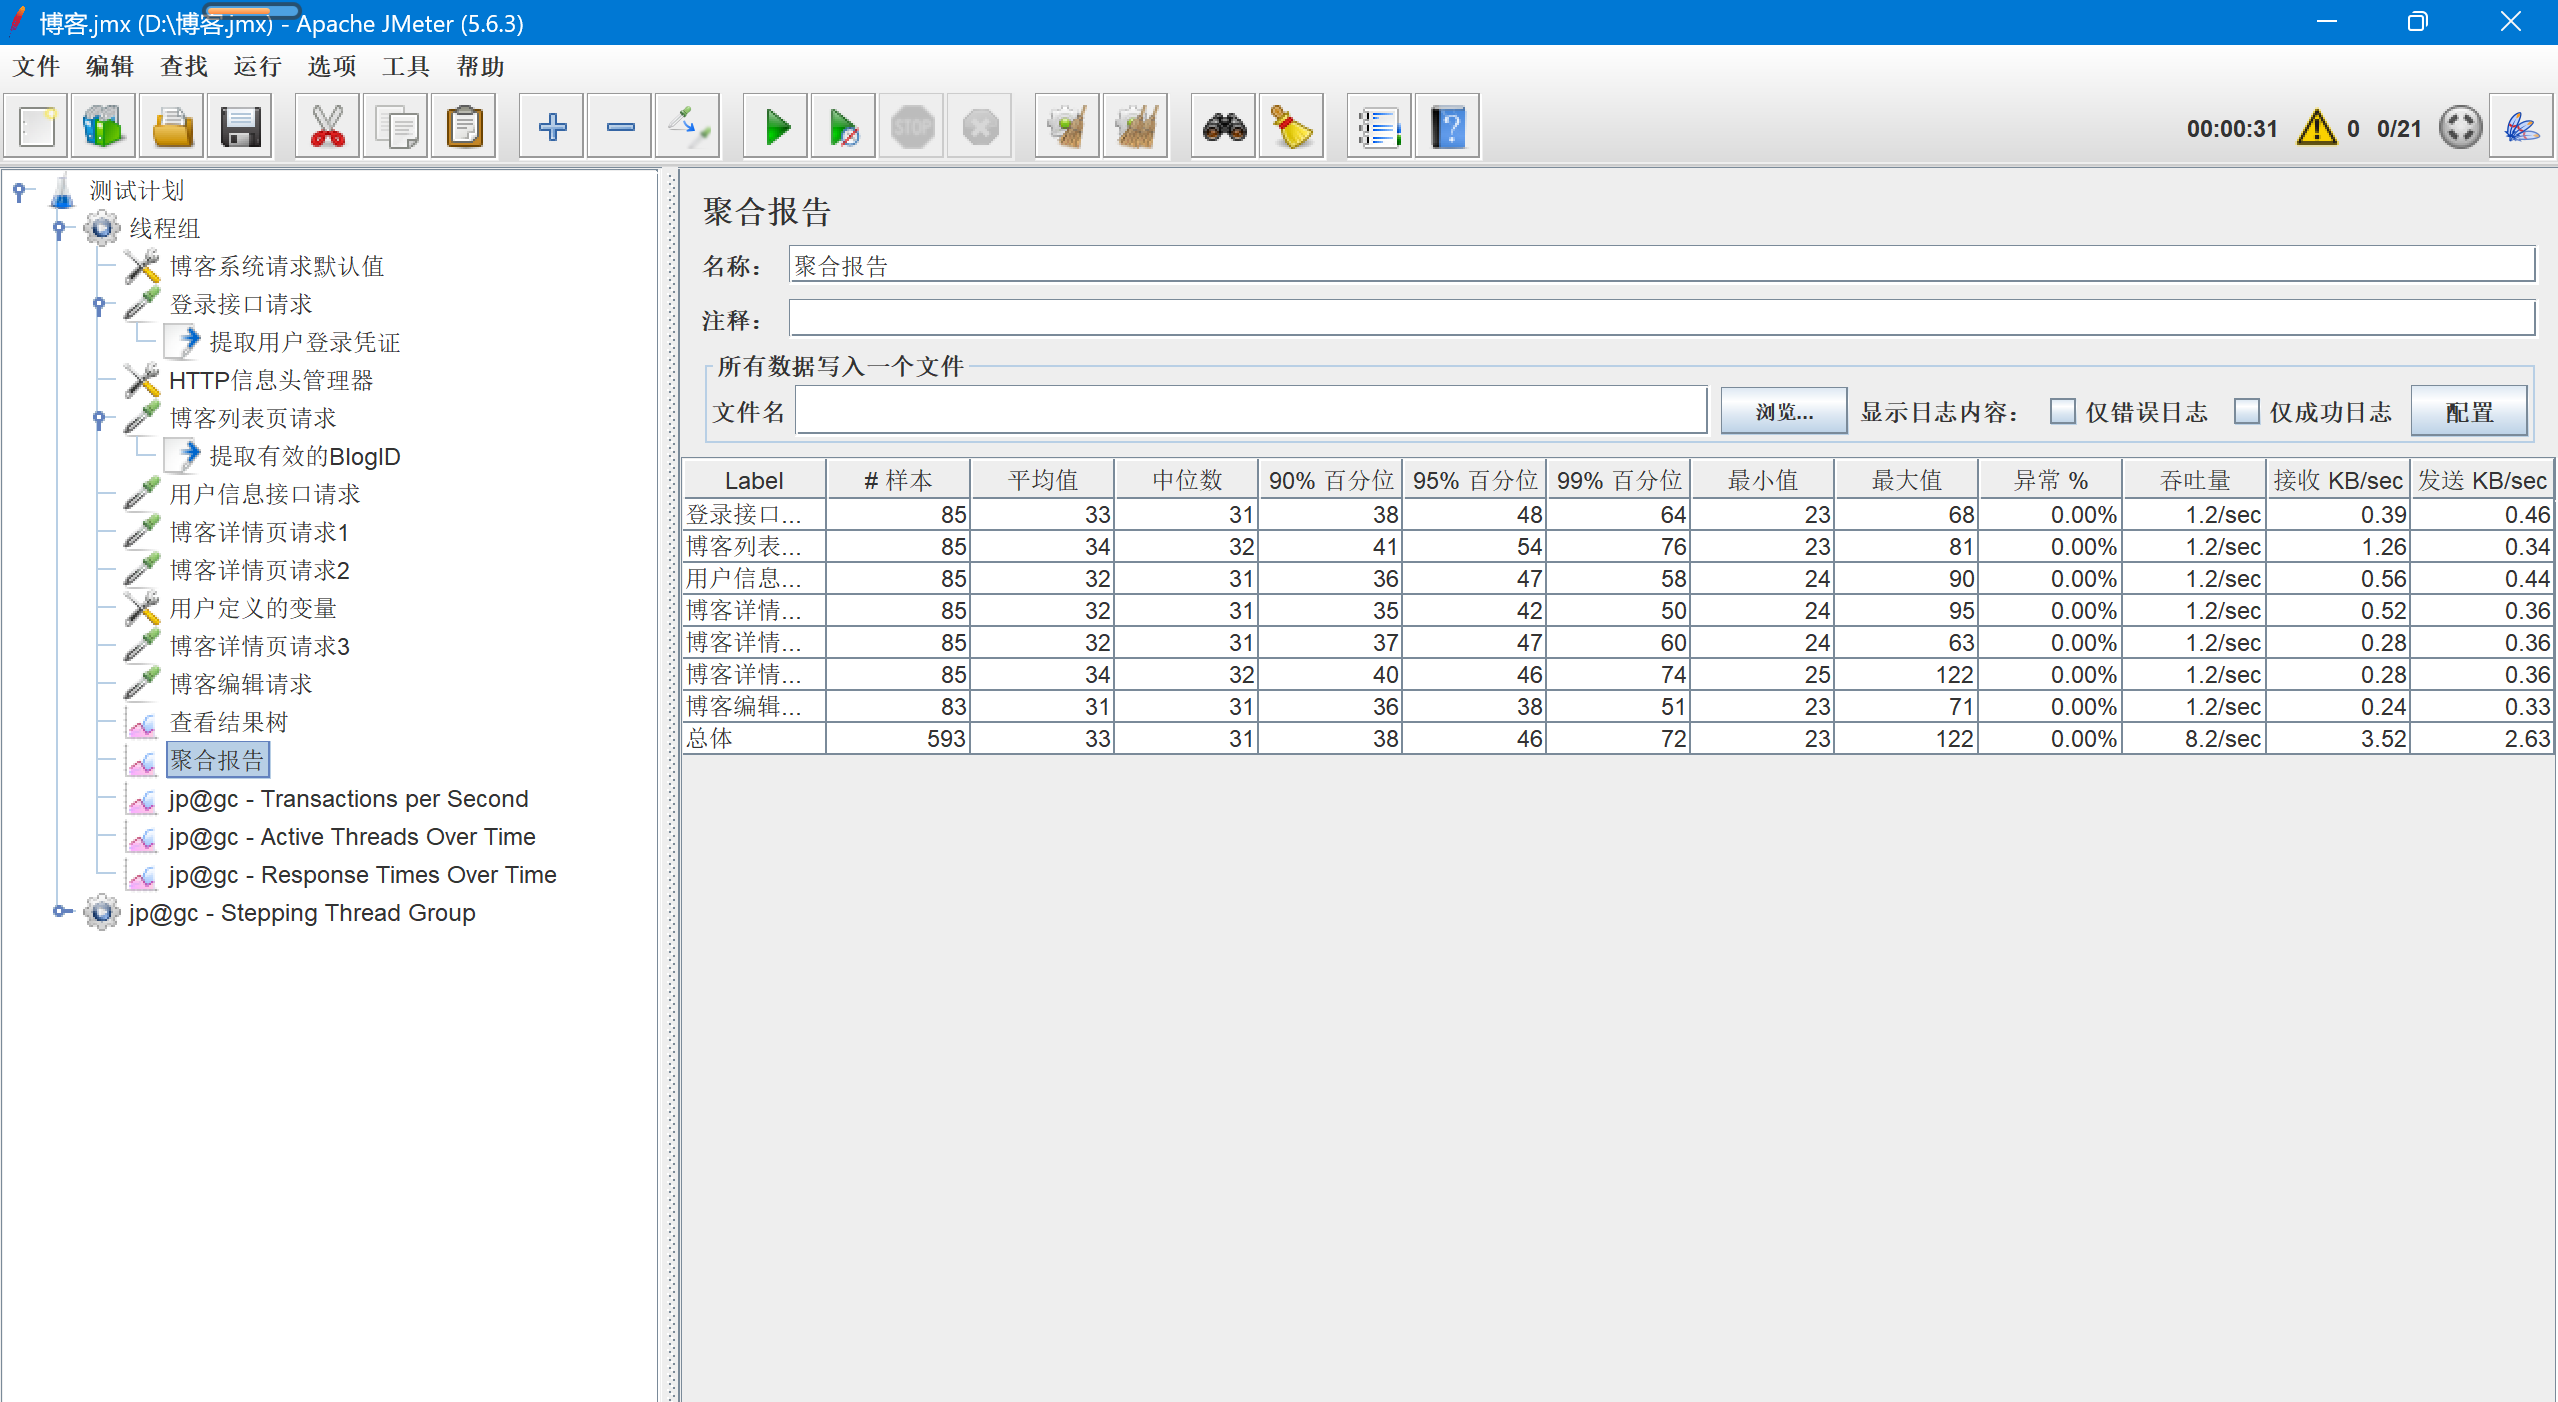
Task: Click the scissors Cut icon
Action: coord(327,127)
